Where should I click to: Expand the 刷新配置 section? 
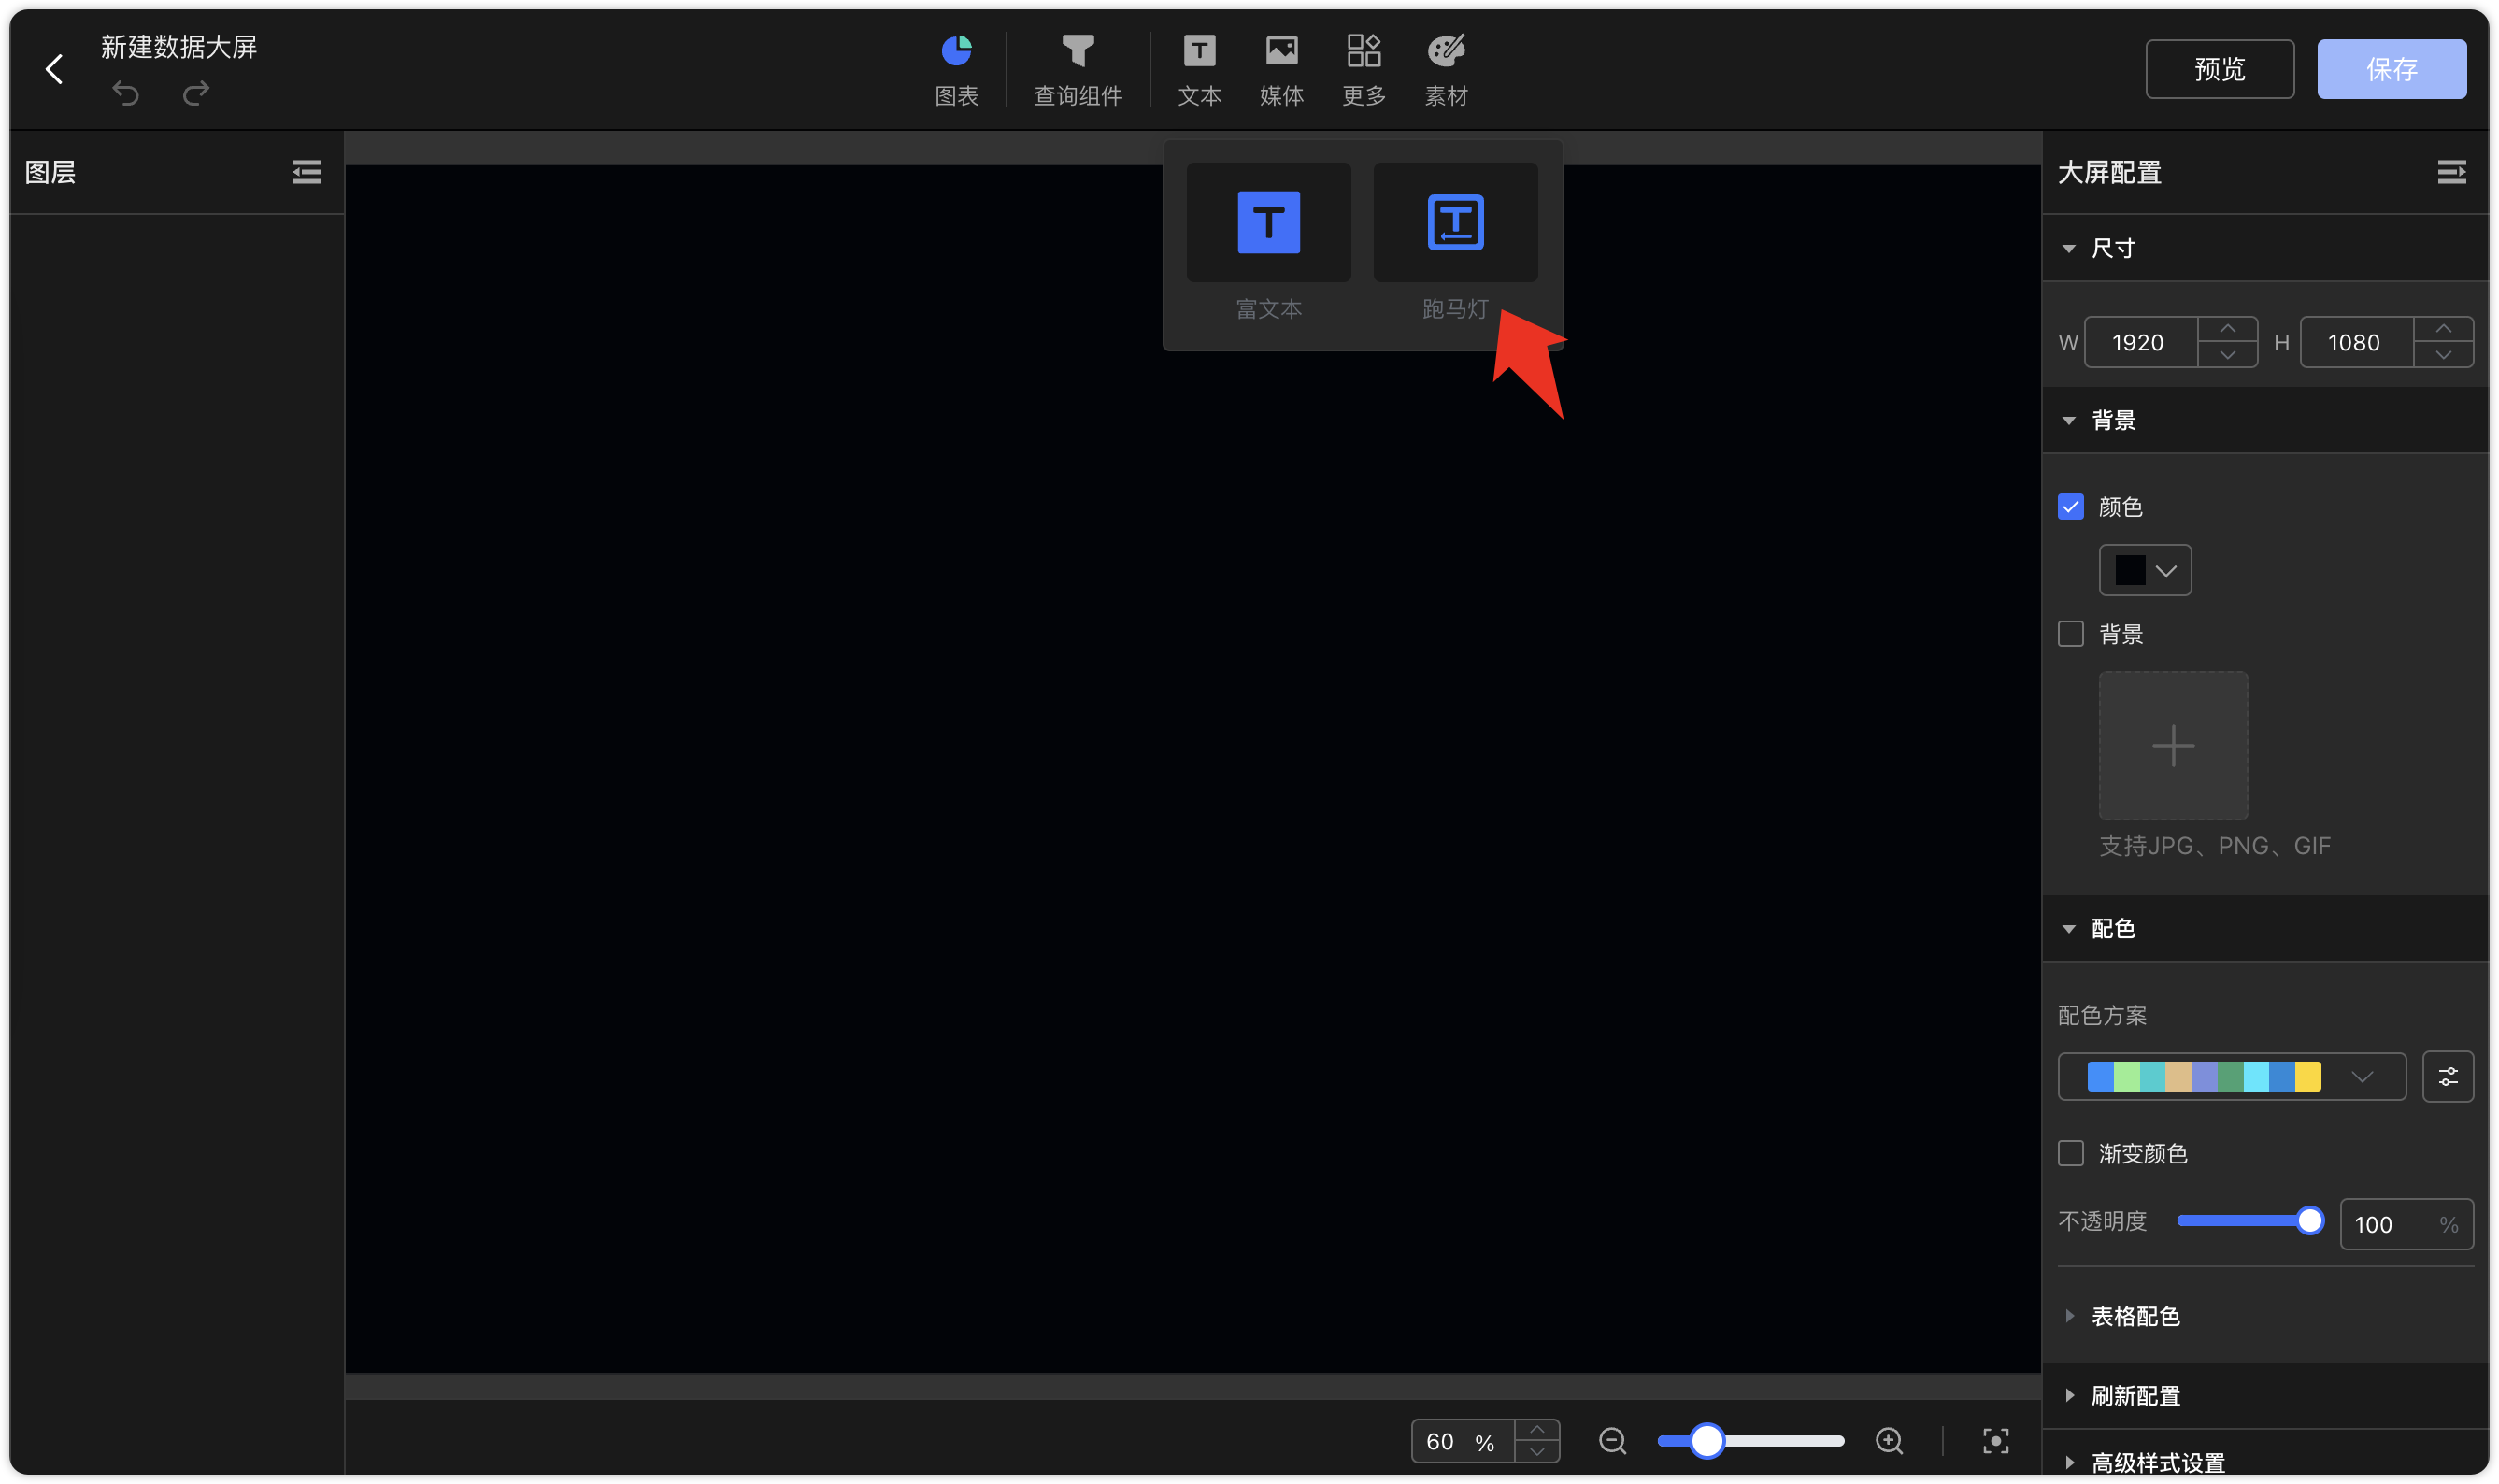coord(2134,1394)
